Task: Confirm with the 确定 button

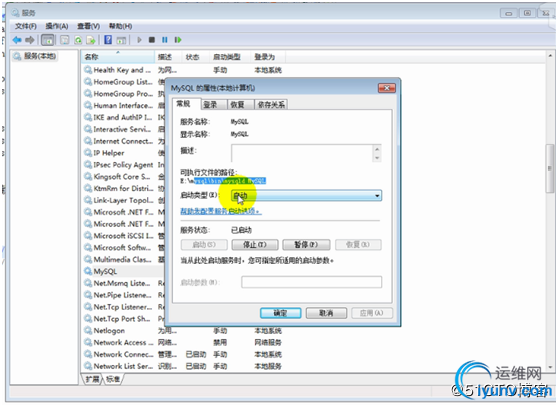Action: [280, 313]
